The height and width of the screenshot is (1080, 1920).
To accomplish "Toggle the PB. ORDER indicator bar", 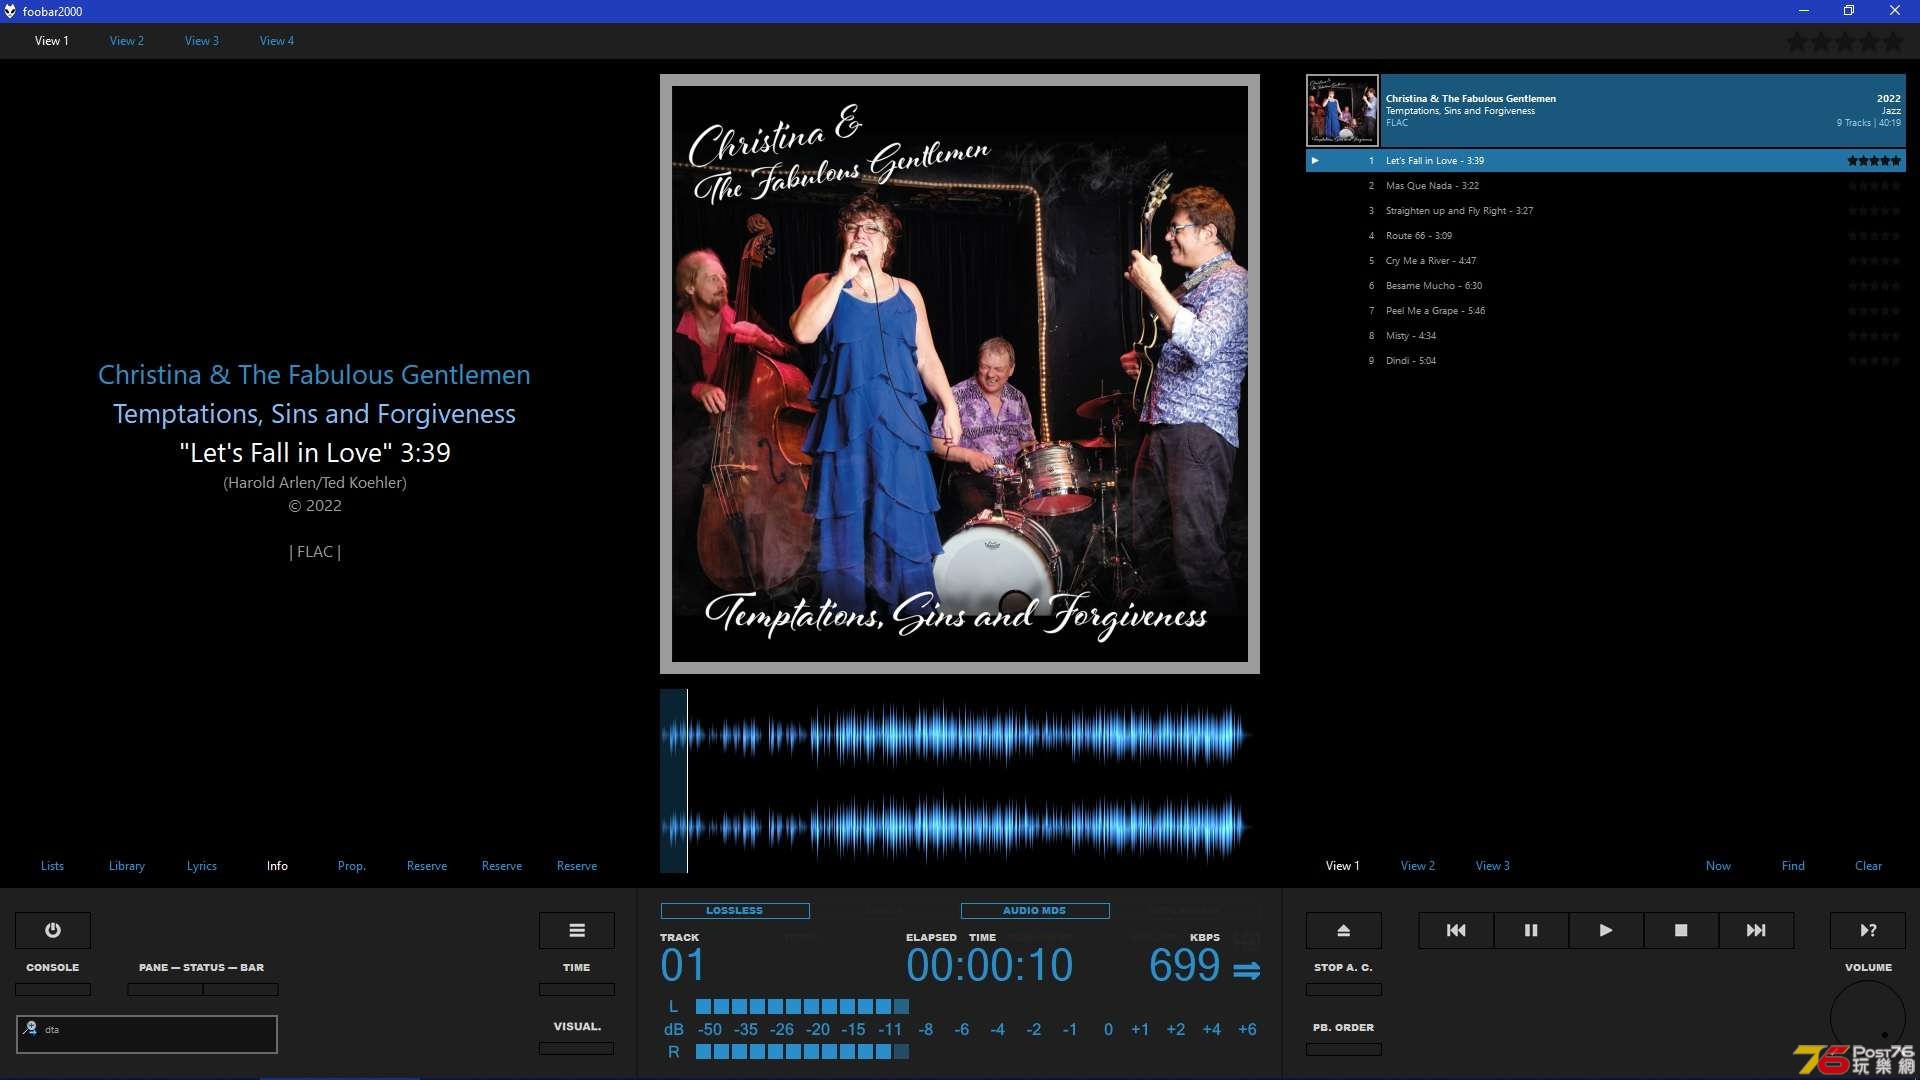I will pos(1344,1049).
